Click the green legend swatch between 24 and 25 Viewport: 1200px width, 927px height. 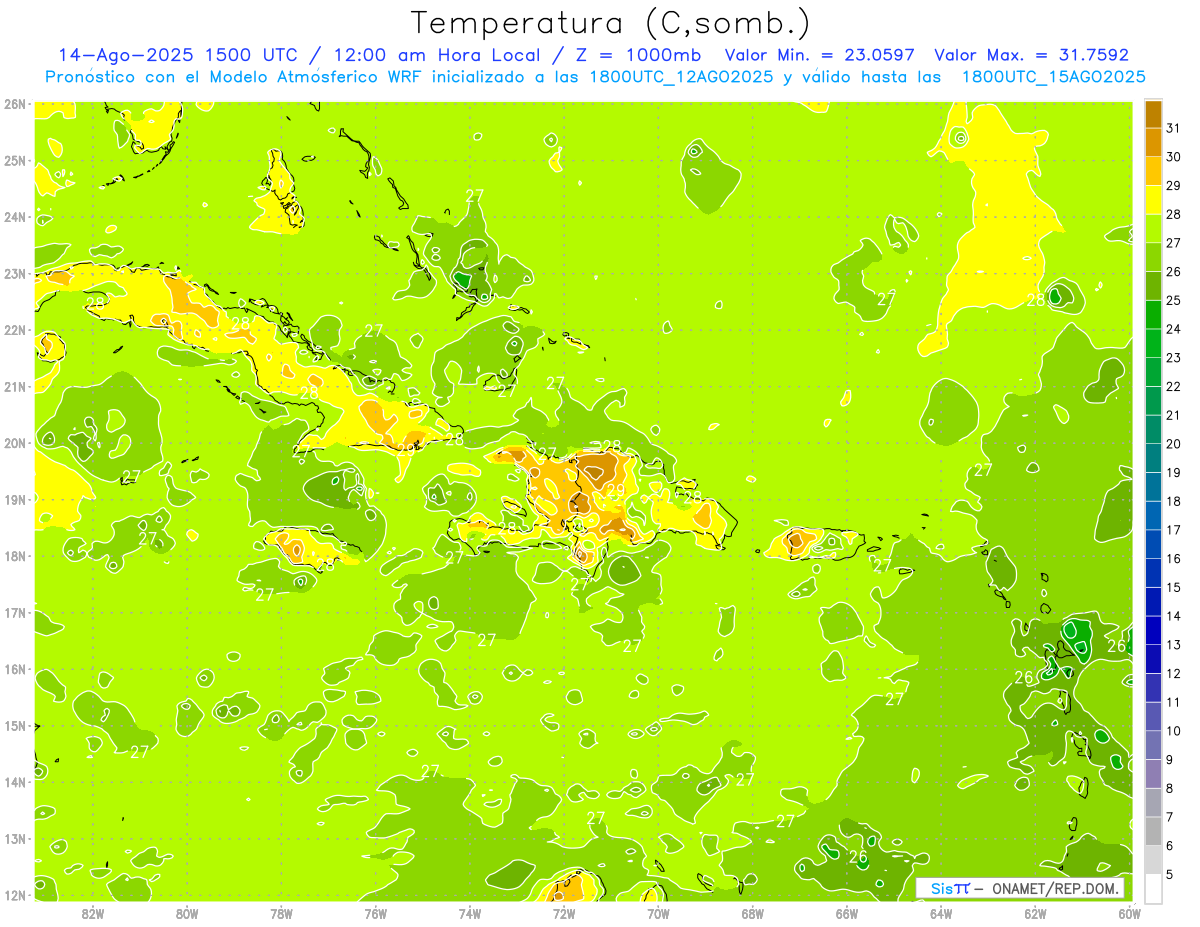click(x=1153, y=315)
